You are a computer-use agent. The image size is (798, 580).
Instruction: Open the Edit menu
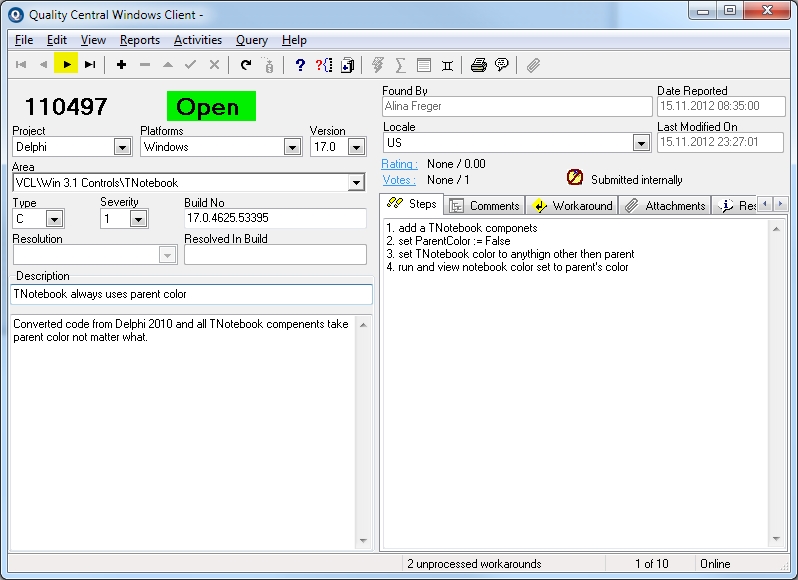pyautogui.click(x=56, y=40)
